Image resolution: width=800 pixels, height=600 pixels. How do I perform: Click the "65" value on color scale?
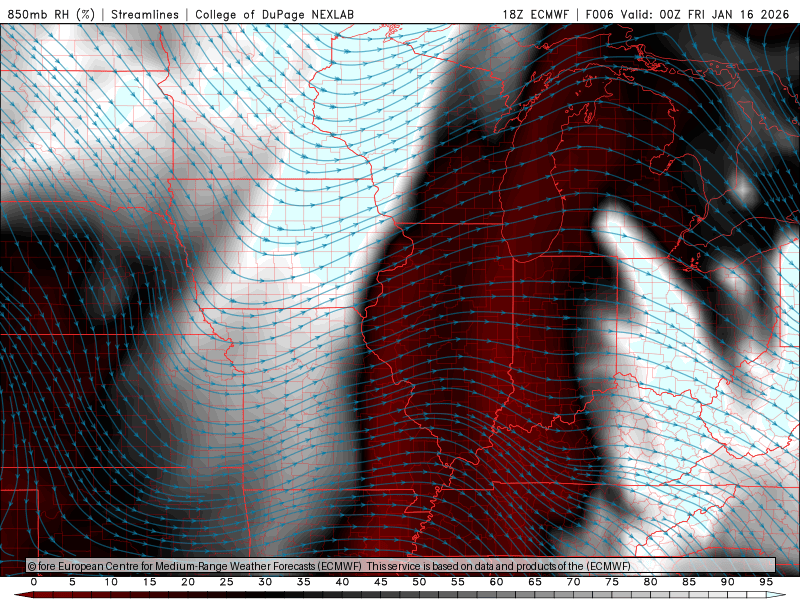(x=535, y=582)
